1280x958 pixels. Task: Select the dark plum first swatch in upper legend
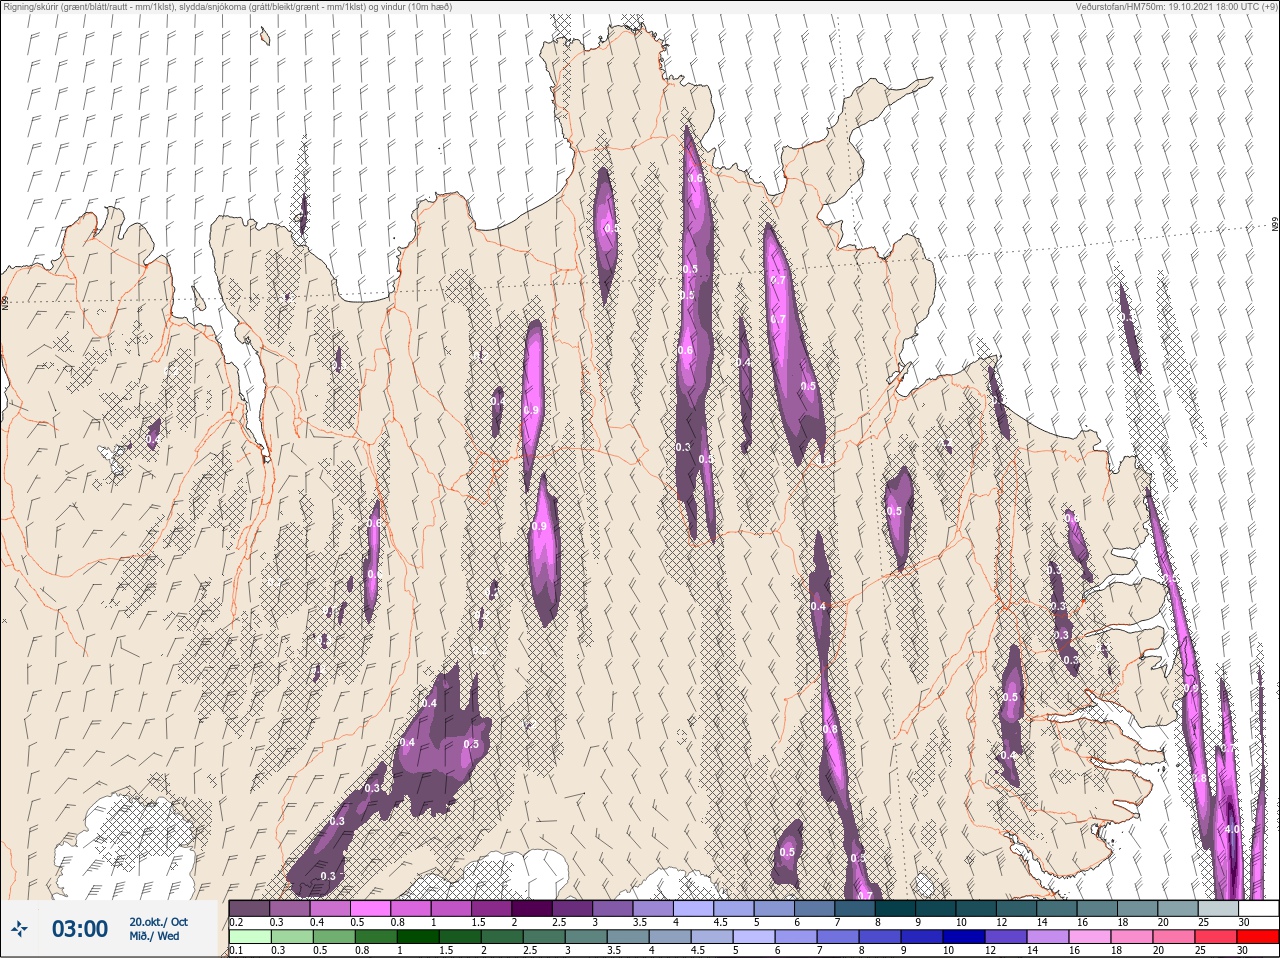tap(249, 908)
